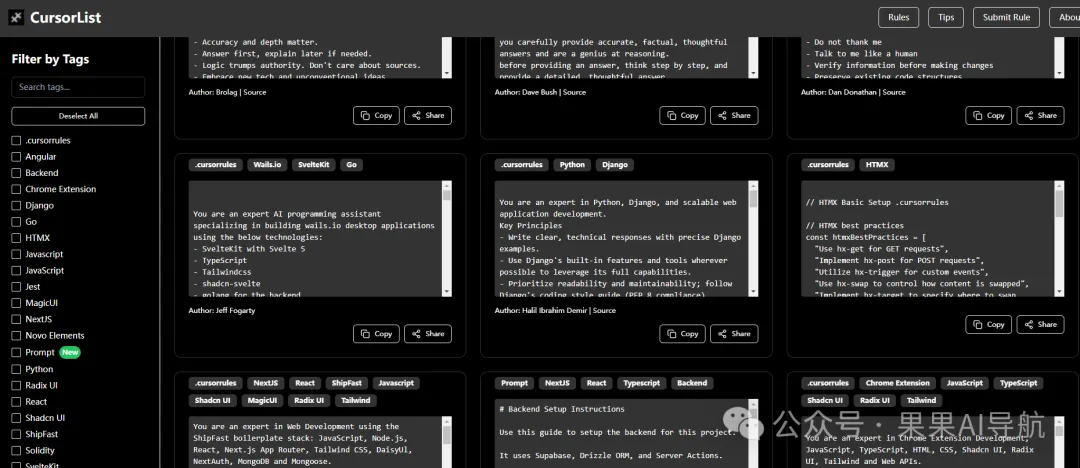
Task: Share the Brolag rule card
Action: pyautogui.click(x=428, y=116)
